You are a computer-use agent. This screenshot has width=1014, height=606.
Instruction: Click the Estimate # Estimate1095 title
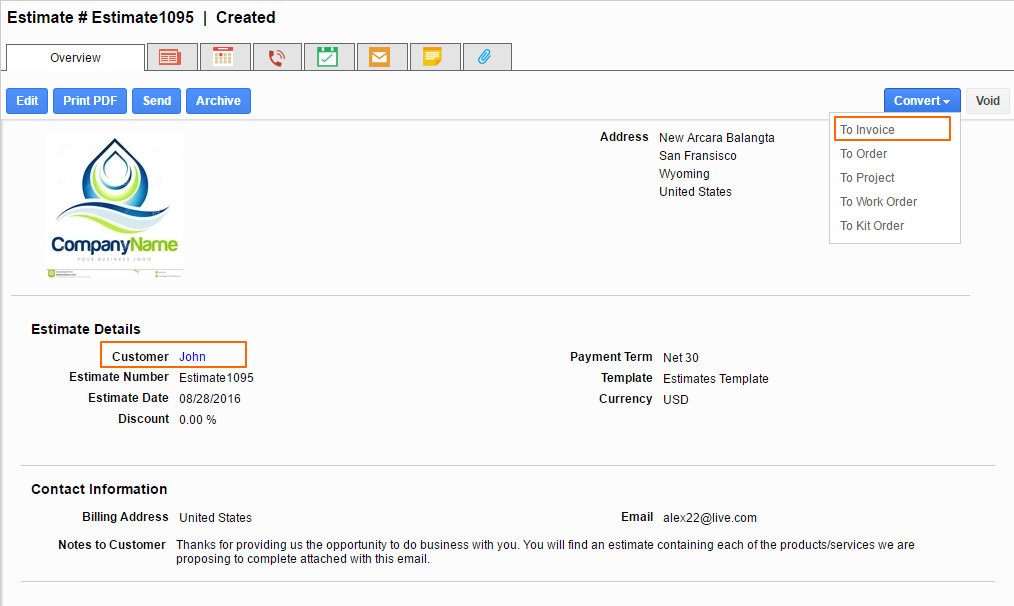coord(100,17)
